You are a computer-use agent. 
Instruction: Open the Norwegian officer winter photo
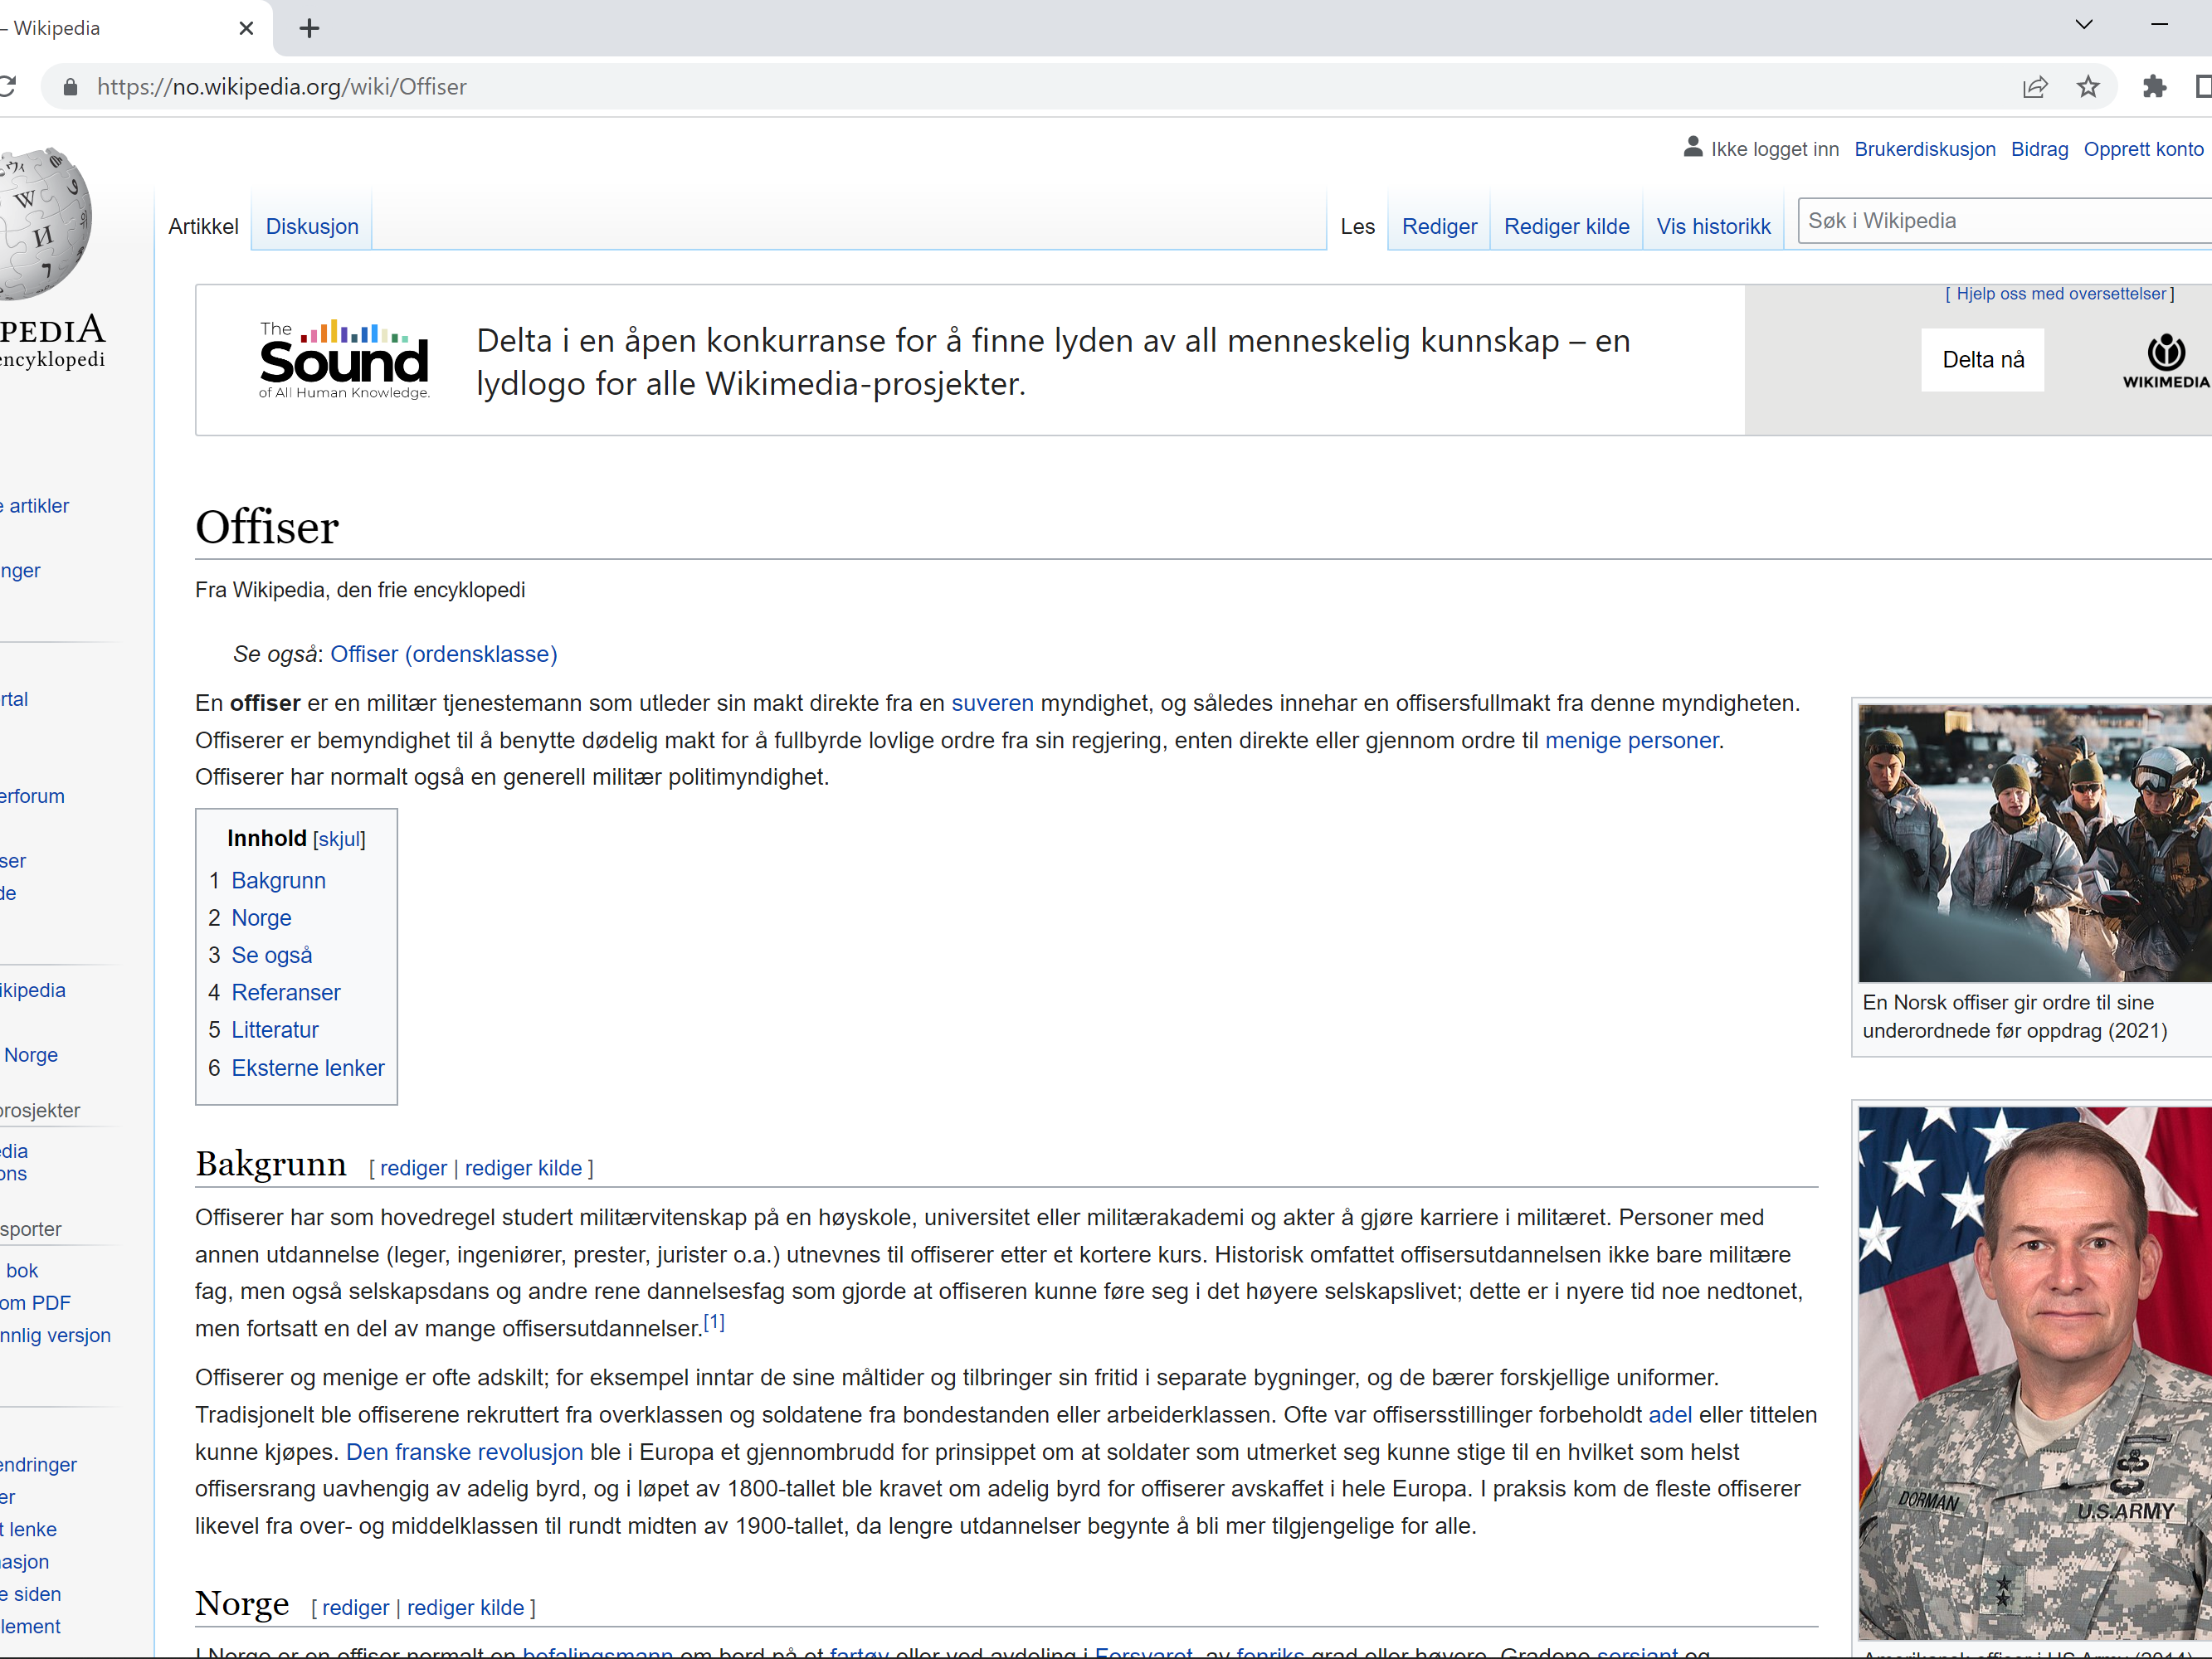pyautogui.click(x=2034, y=843)
